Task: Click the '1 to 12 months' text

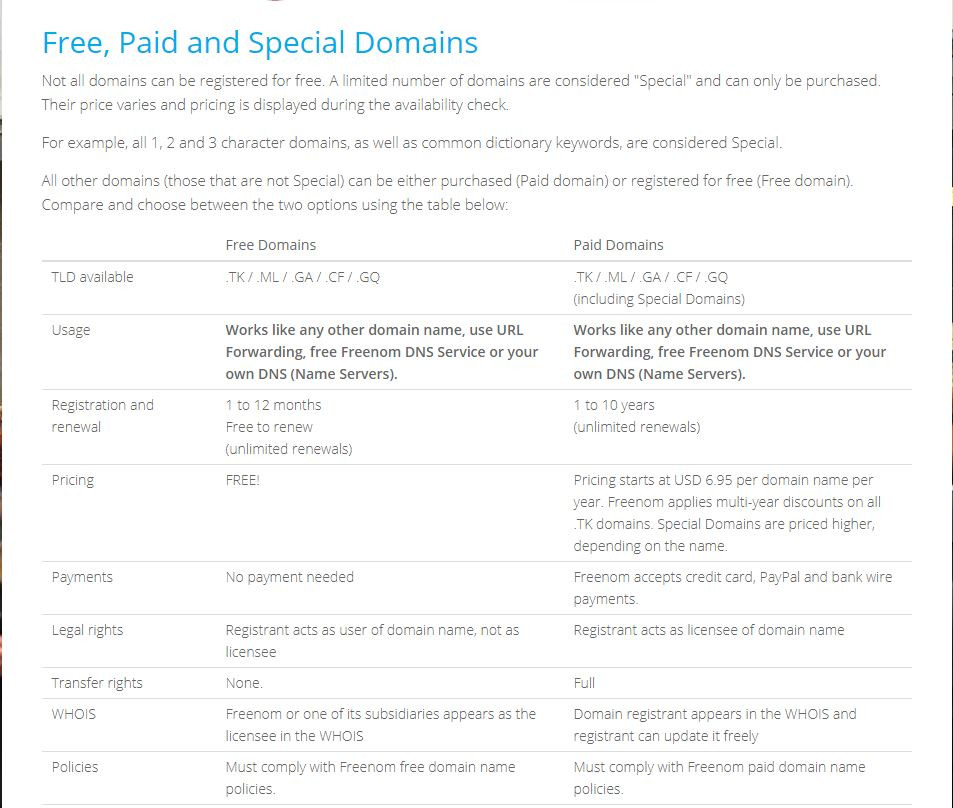Action: pos(274,405)
